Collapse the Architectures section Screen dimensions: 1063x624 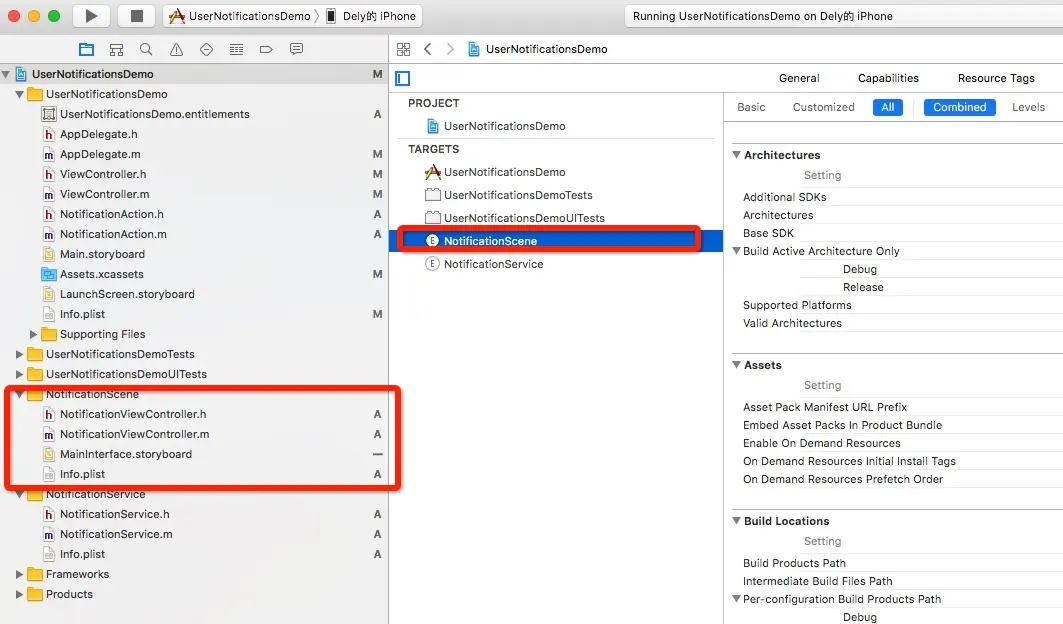pos(737,155)
